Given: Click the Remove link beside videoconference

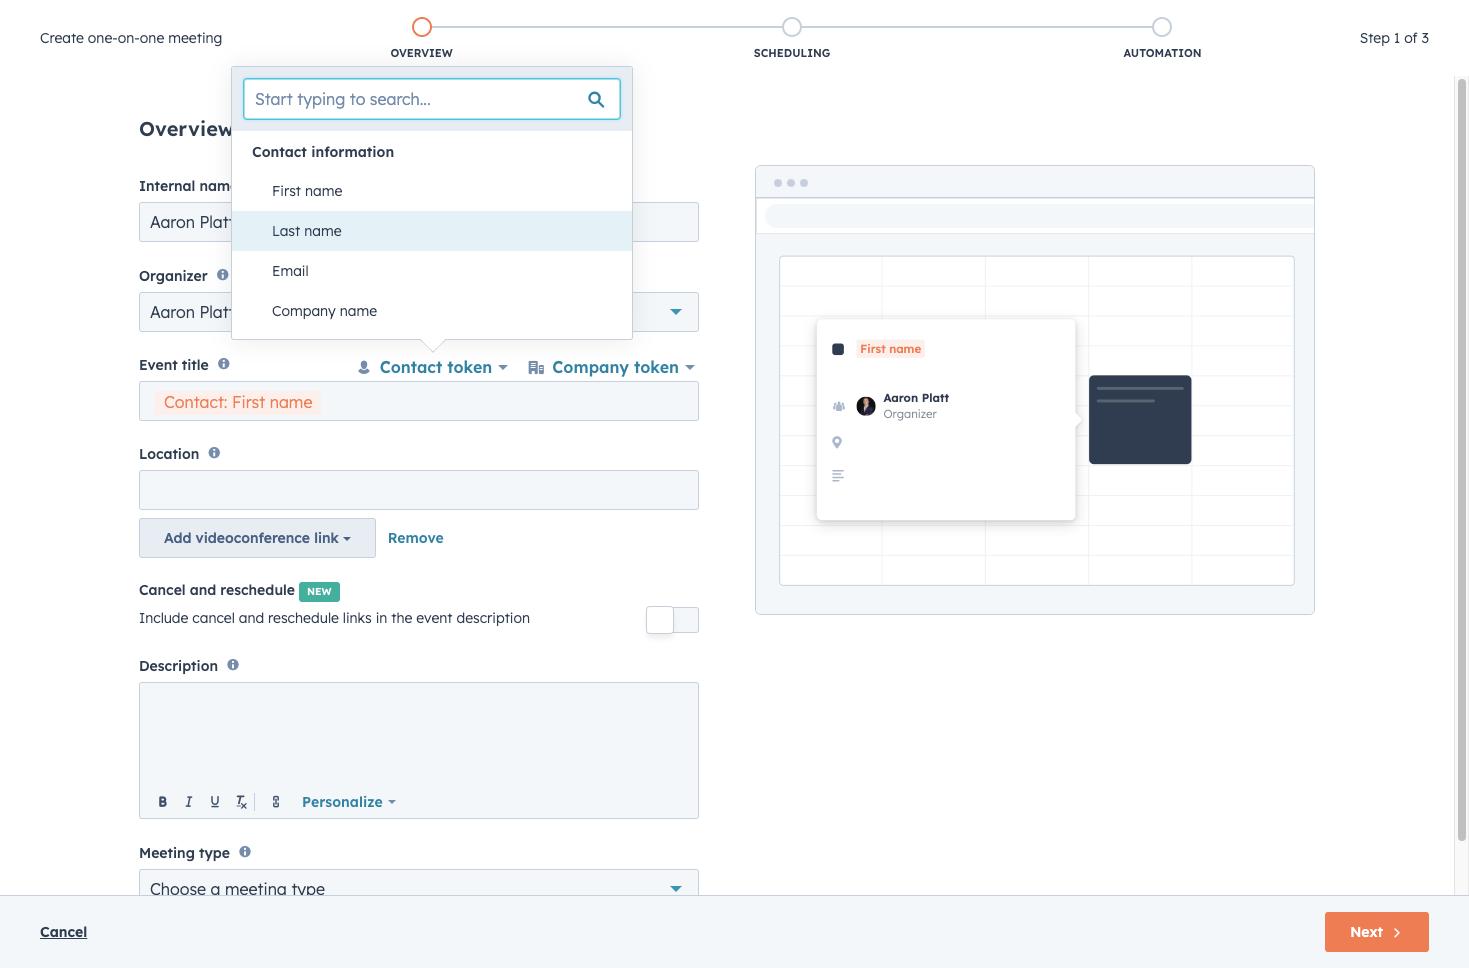Looking at the screenshot, I should [416, 538].
